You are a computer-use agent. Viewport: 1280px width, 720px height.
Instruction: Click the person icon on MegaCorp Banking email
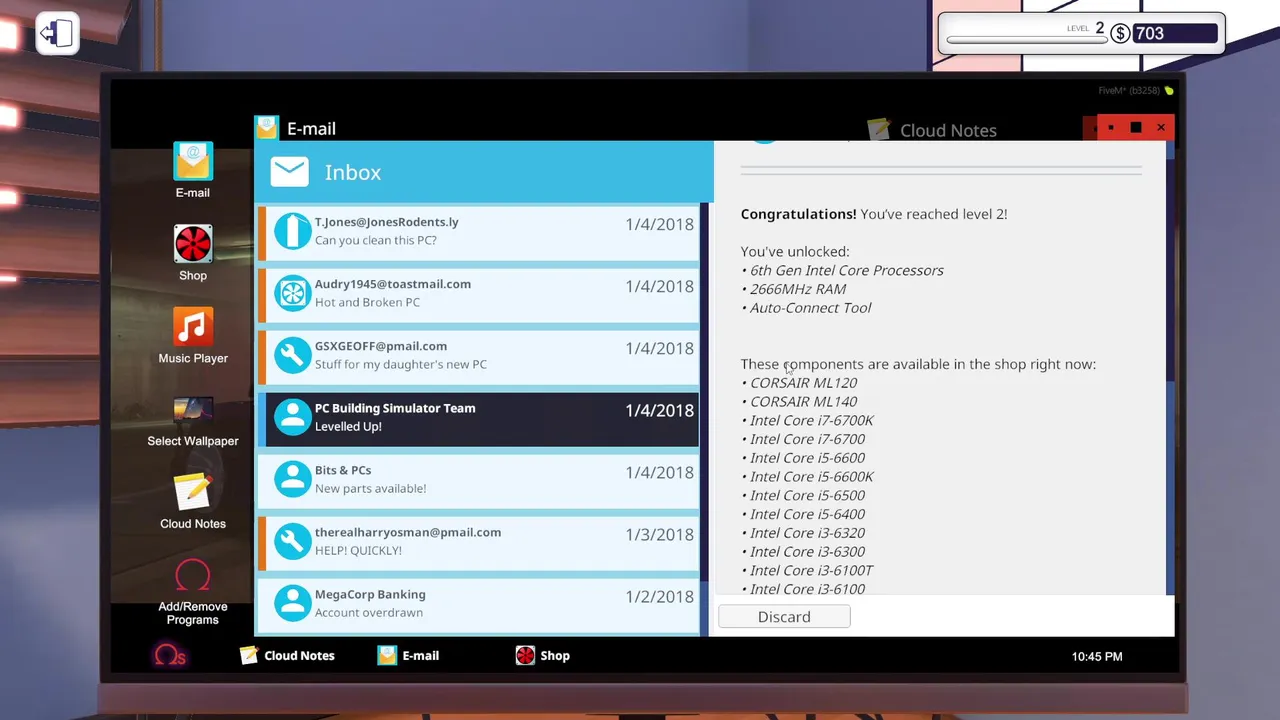coord(293,604)
